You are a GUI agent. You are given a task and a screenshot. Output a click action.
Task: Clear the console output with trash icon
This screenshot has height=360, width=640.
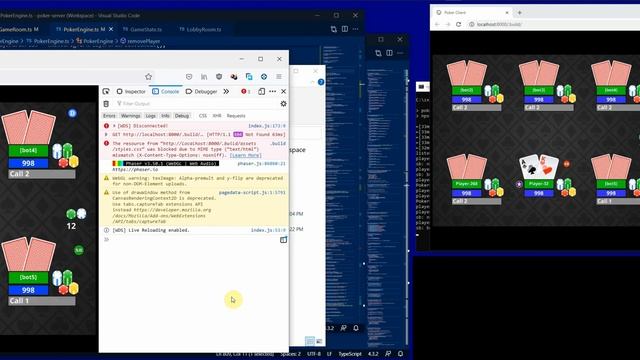pos(106,104)
